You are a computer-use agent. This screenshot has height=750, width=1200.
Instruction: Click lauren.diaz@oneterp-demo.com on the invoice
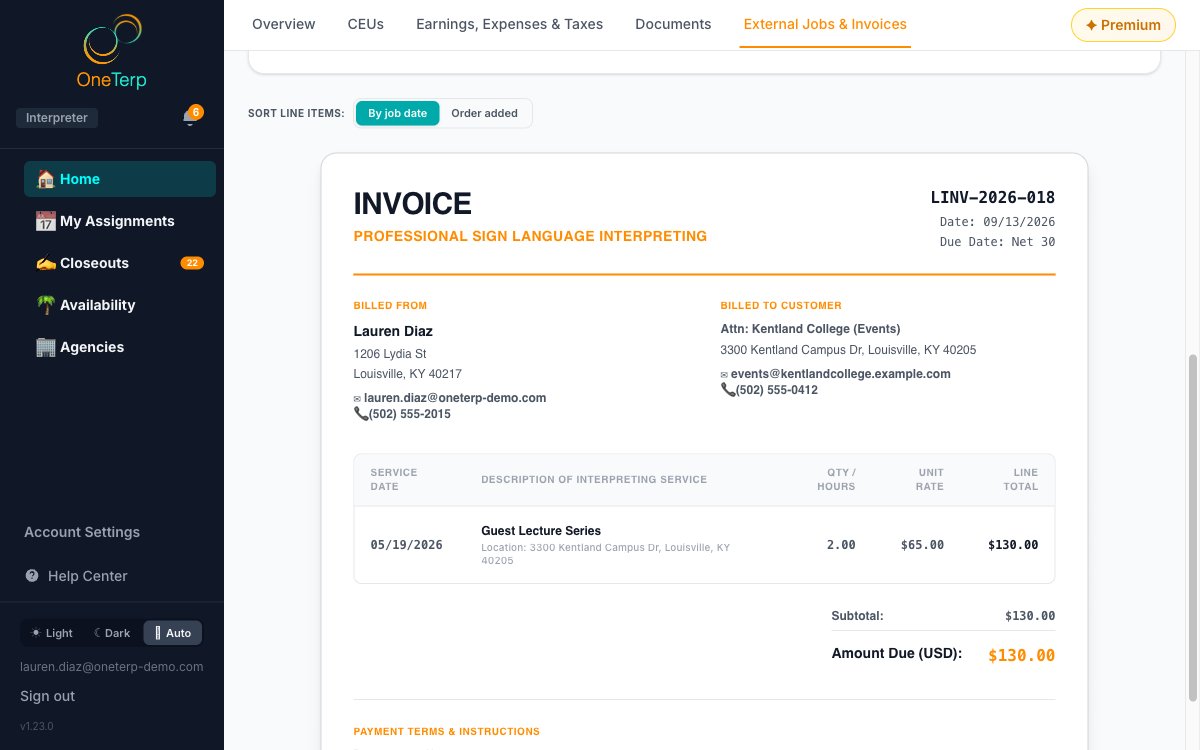coord(455,398)
